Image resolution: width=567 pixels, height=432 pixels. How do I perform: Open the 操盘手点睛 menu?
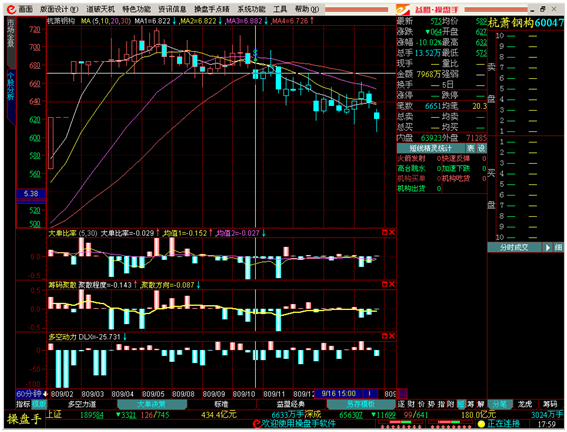212,9
